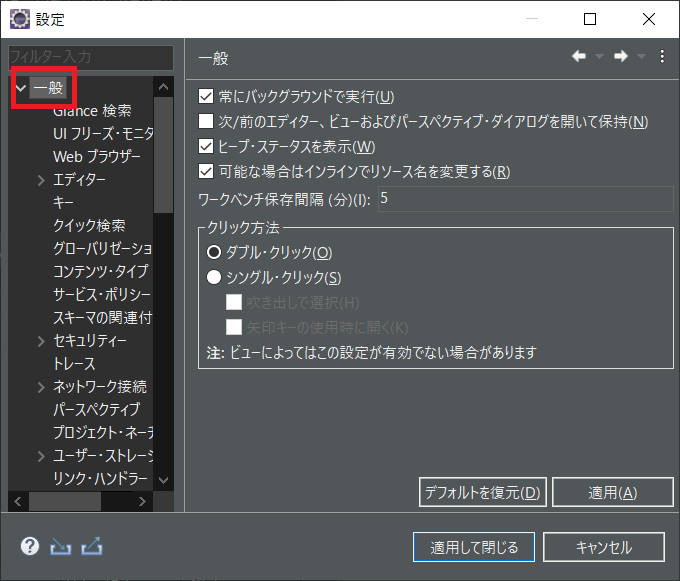Collapse the 一般 tree node
This screenshot has width=680, height=581.
click(x=20, y=88)
